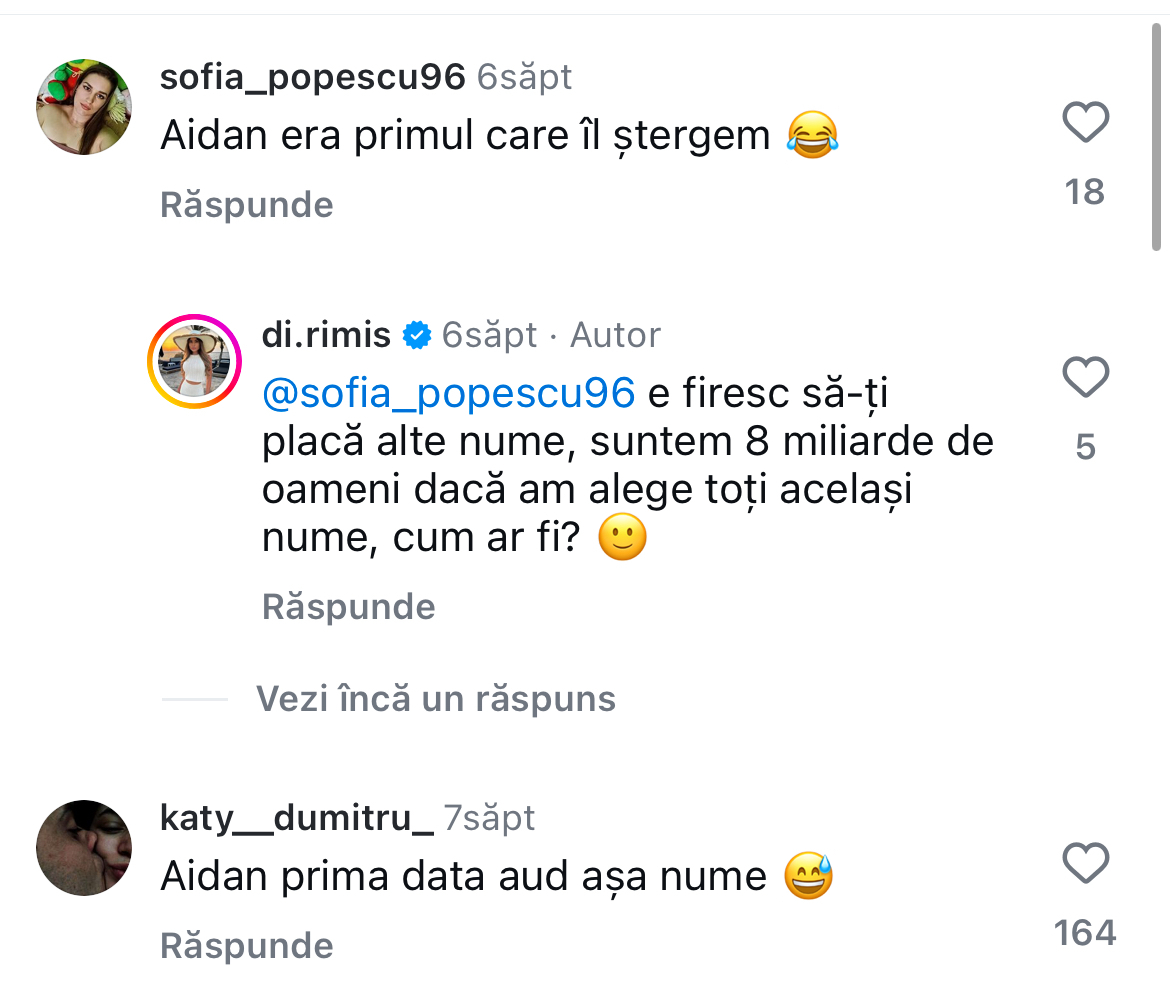Click the 6săpt timestamp on sofia_popescu96's comment
This screenshot has height=1004, width=1170.
524,77
